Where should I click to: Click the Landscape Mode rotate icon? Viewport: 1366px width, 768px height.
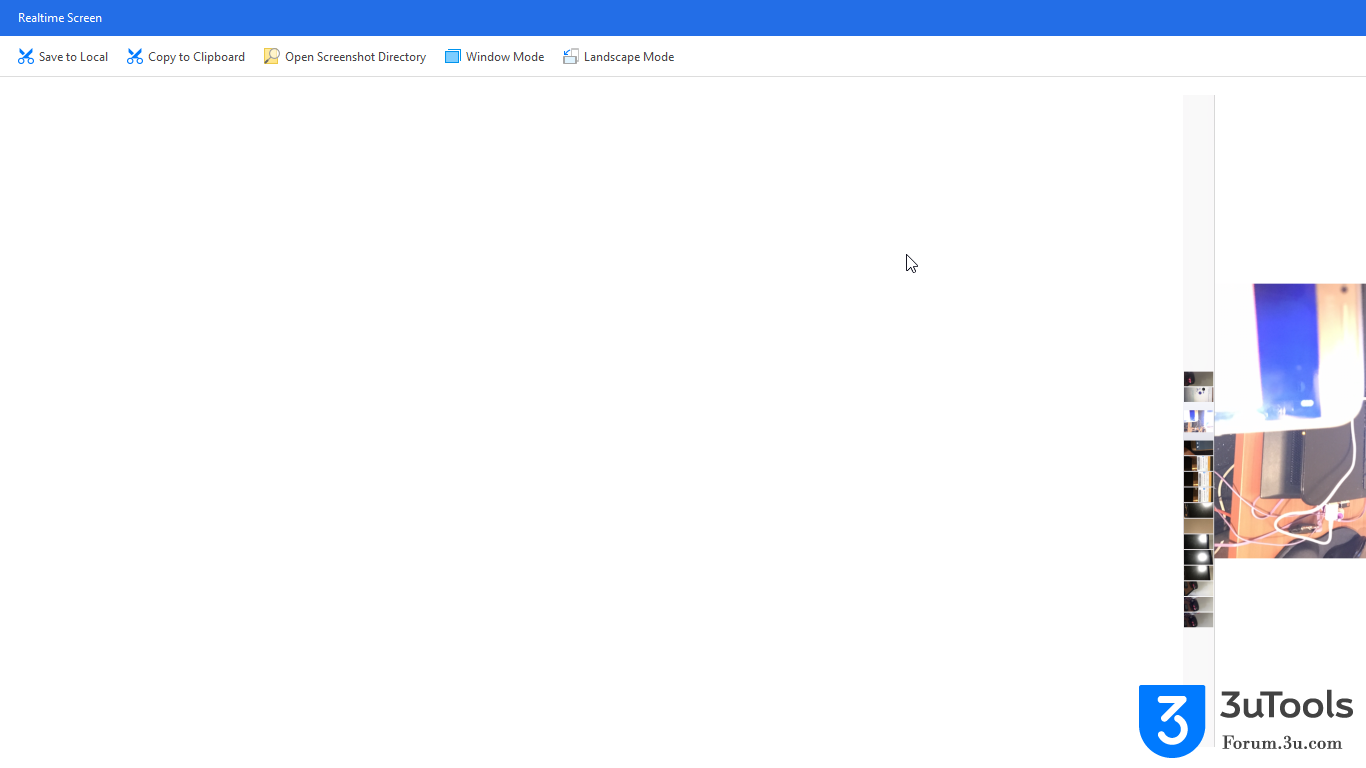(x=571, y=57)
